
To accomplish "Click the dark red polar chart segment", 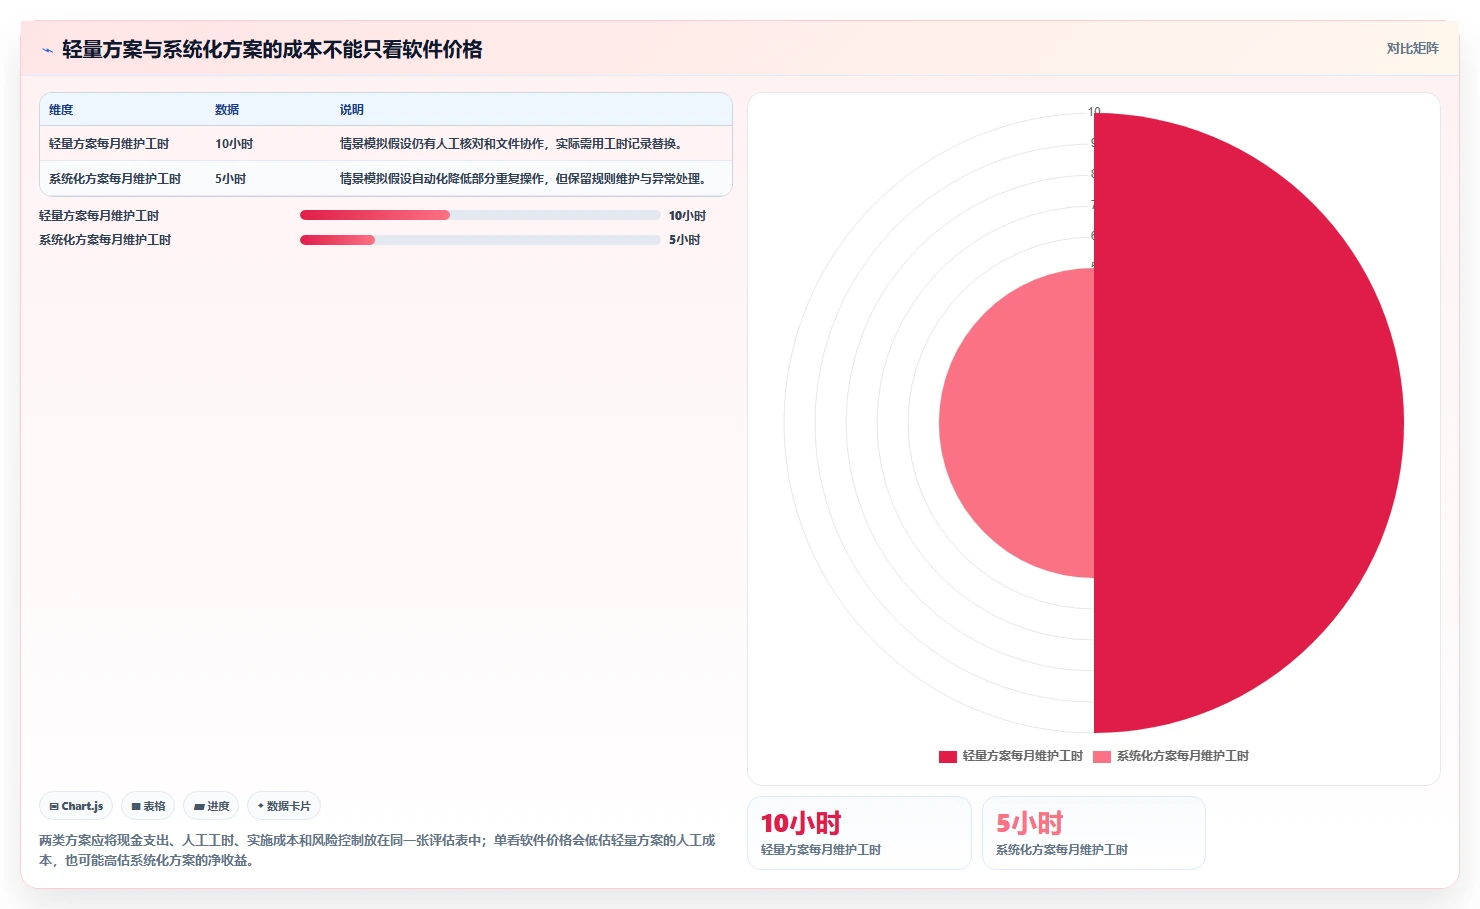I will [x=1250, y=423].
